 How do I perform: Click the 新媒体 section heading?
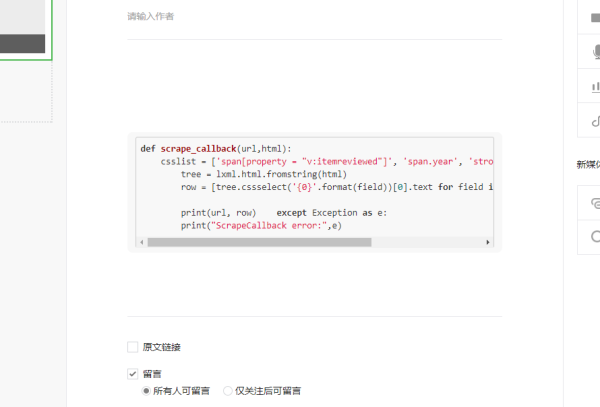click(x=587, y=165)
